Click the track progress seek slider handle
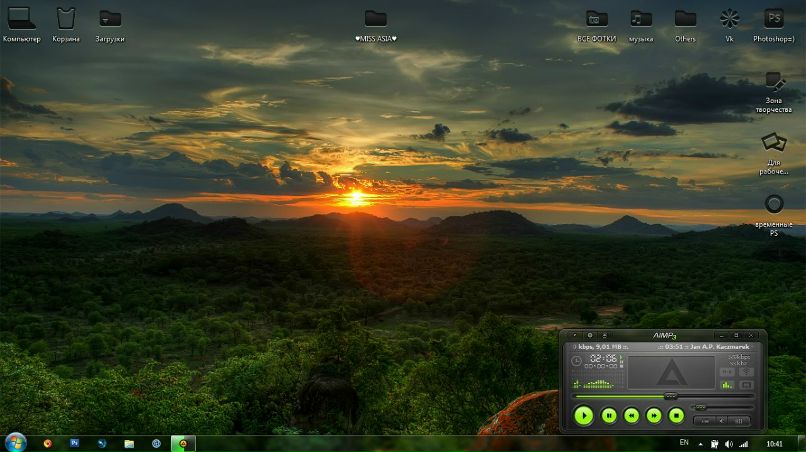 [671, 396]
